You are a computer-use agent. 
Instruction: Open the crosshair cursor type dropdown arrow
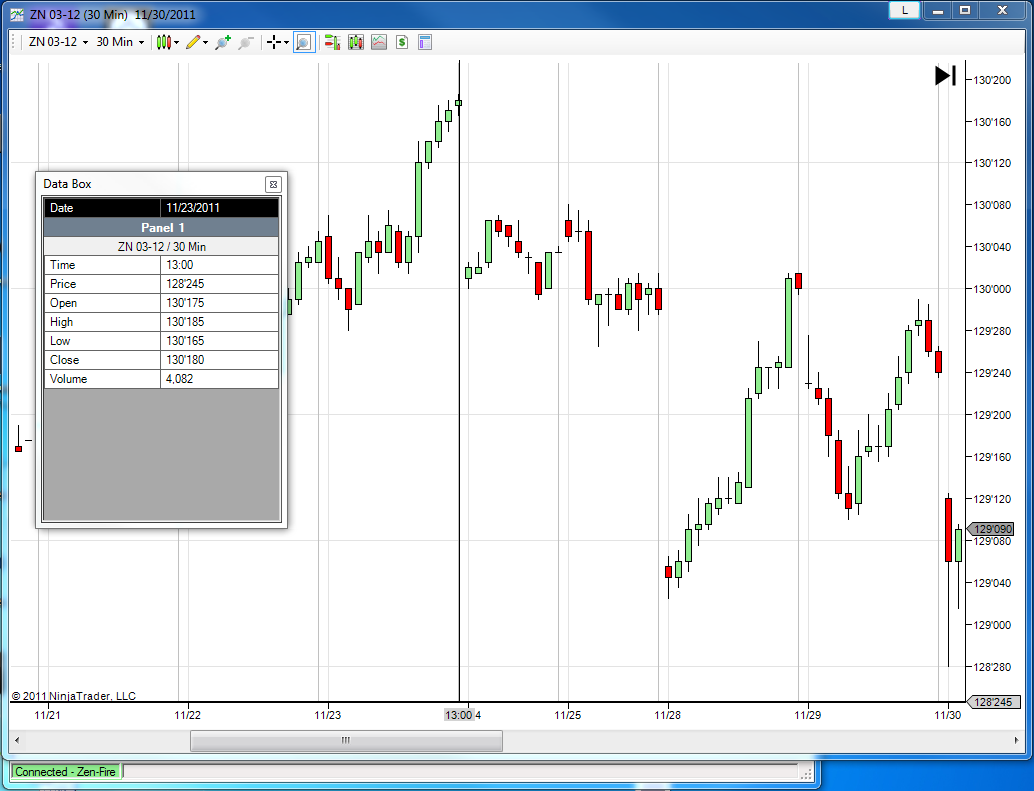(287, 42)
